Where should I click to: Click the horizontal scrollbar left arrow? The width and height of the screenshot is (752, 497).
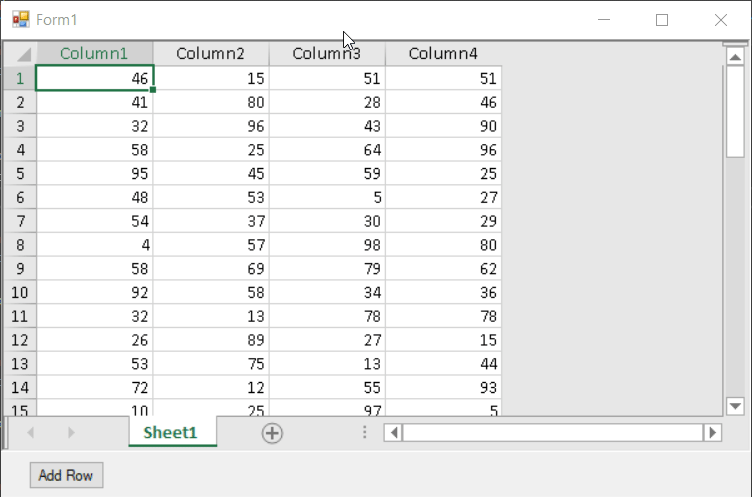tap(393, 433)
